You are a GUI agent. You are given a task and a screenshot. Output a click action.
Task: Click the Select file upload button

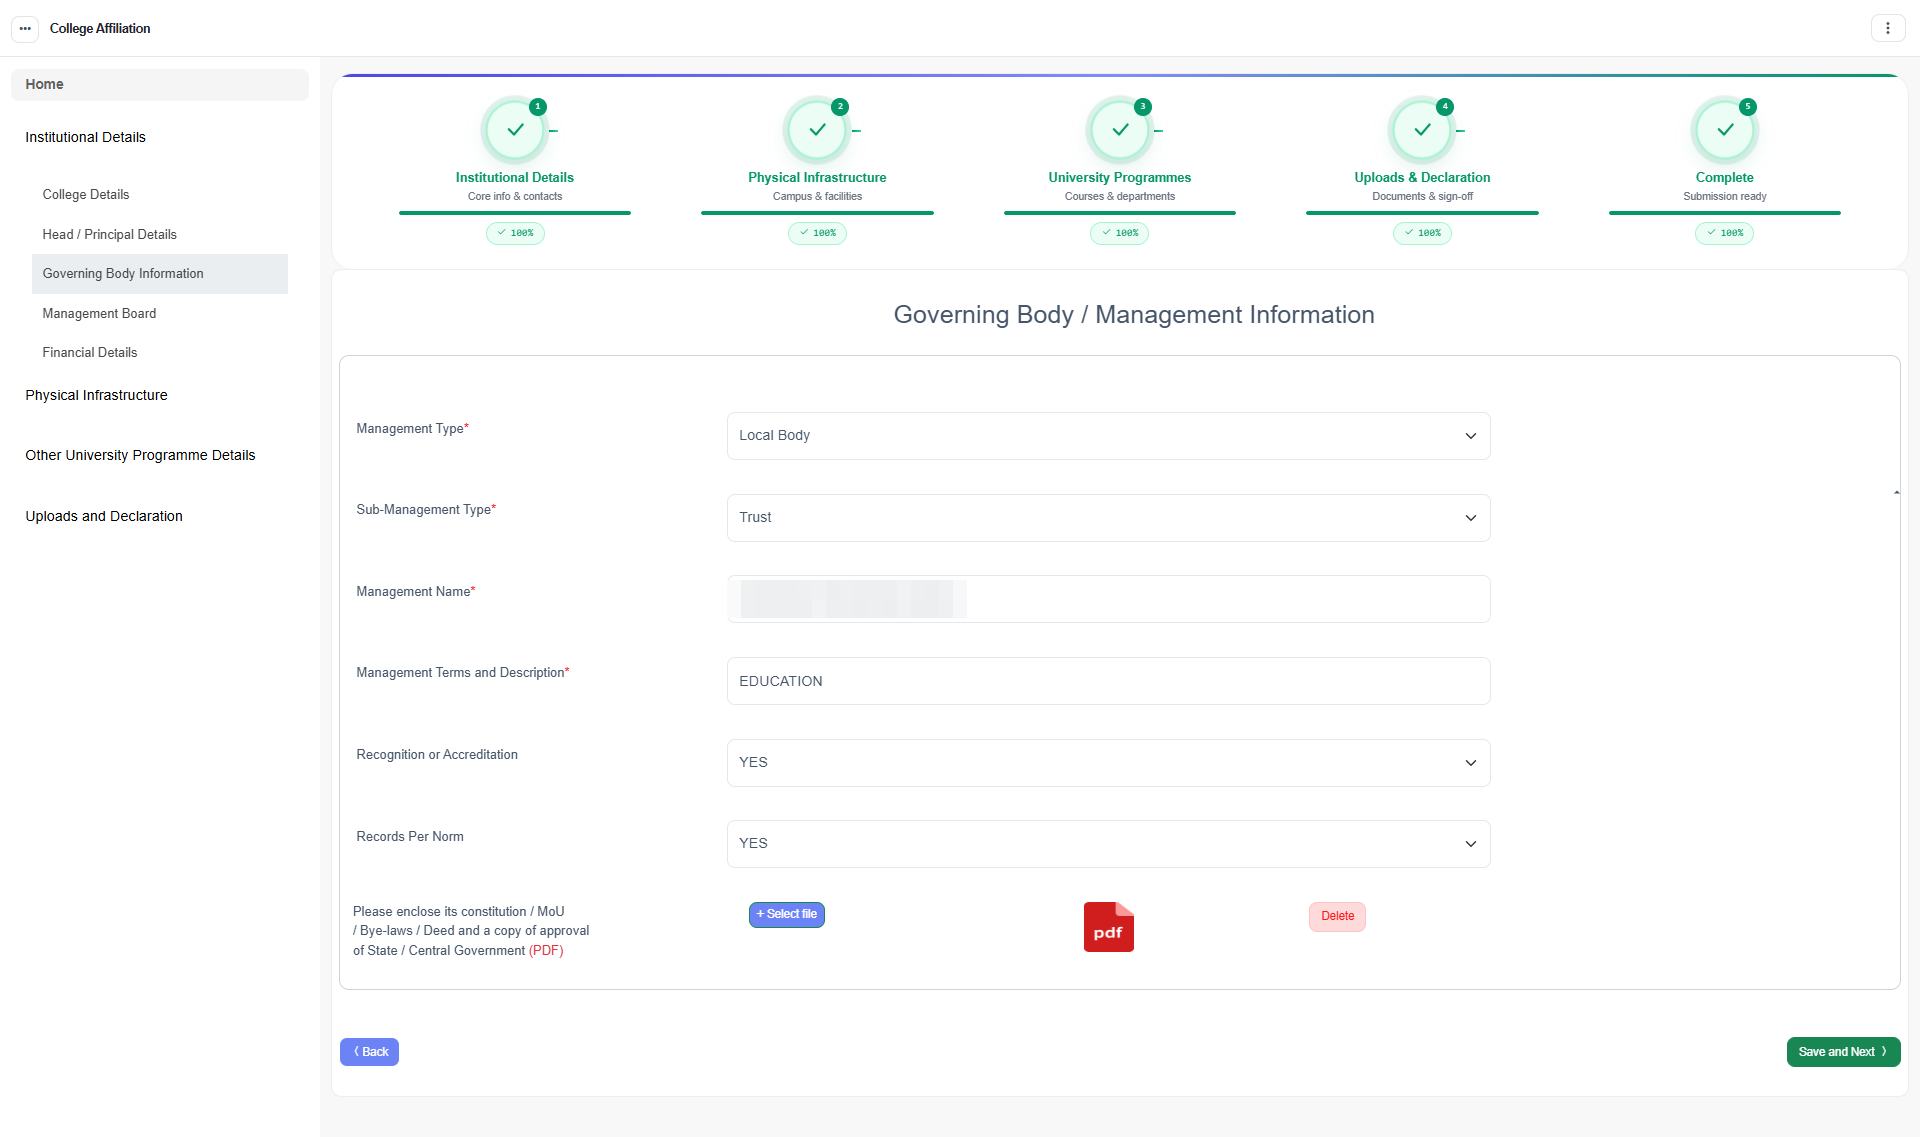pos(787,915)
